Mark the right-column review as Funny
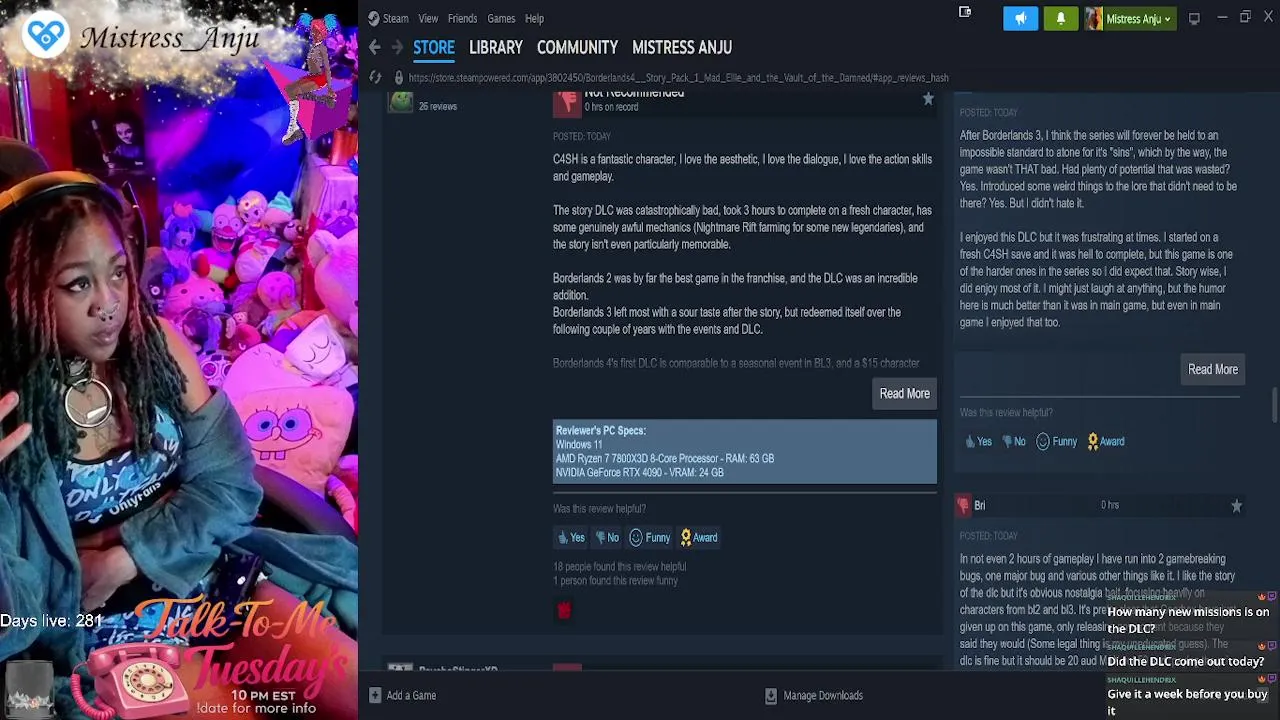 (x=1057, y=441)
